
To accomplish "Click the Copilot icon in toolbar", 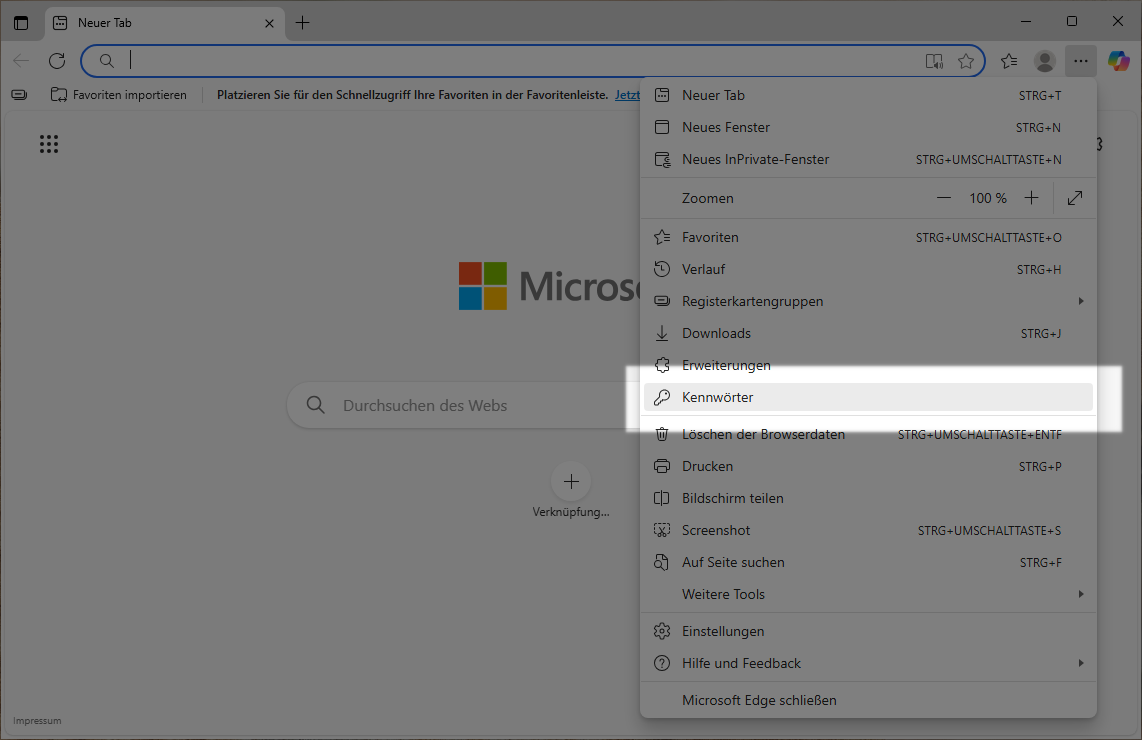I will tap(1118, 61).
